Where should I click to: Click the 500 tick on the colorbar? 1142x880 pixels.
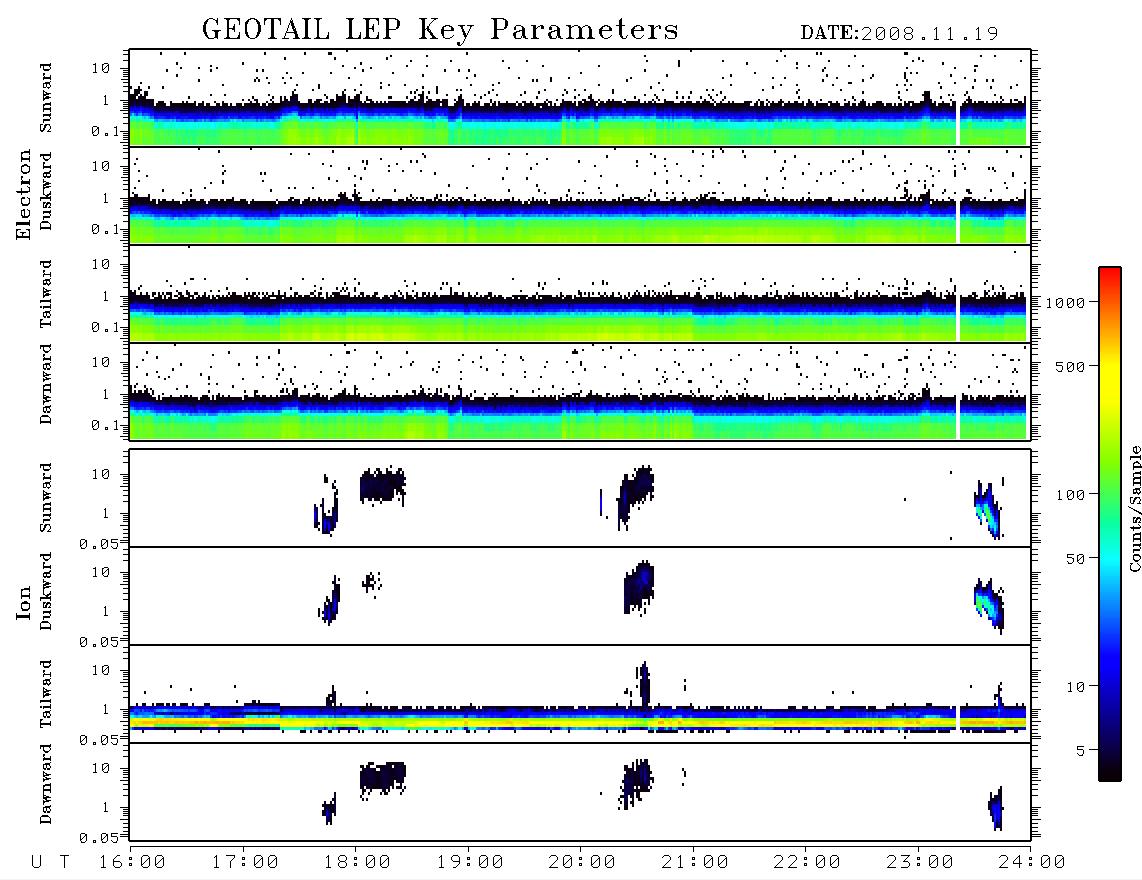1070,366
